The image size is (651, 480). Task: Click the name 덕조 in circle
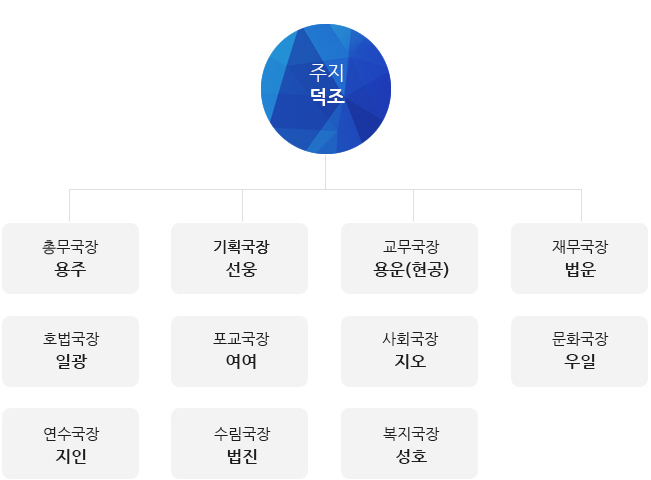click(x=327, y=96)
